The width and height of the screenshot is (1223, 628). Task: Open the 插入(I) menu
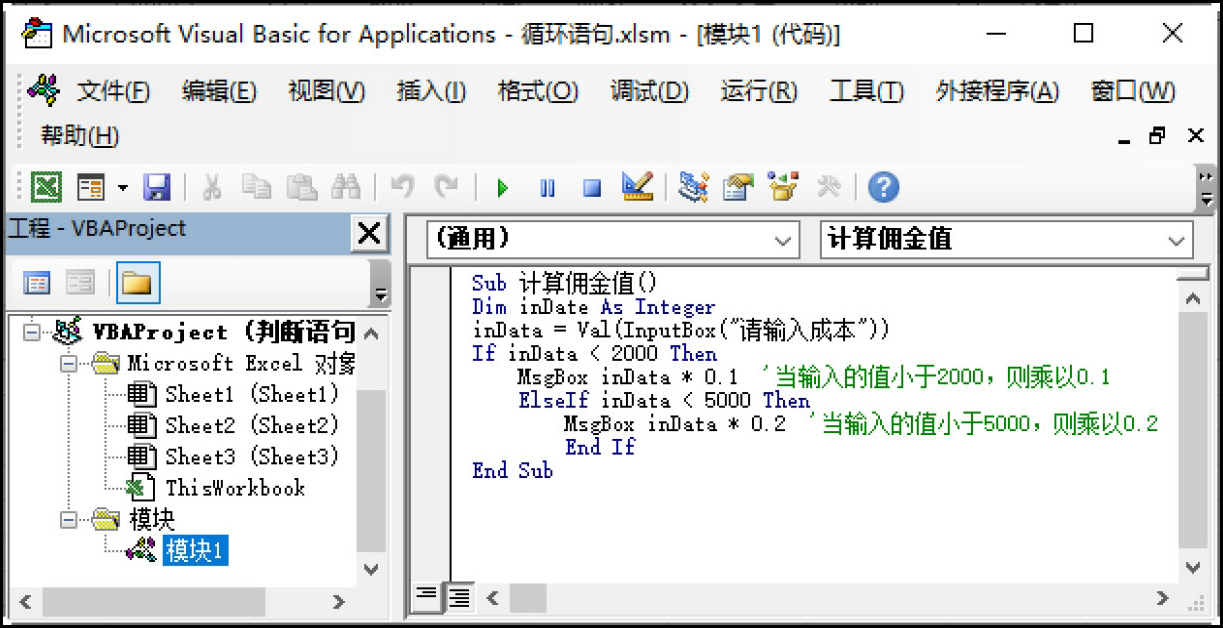(x=431, y=92)
